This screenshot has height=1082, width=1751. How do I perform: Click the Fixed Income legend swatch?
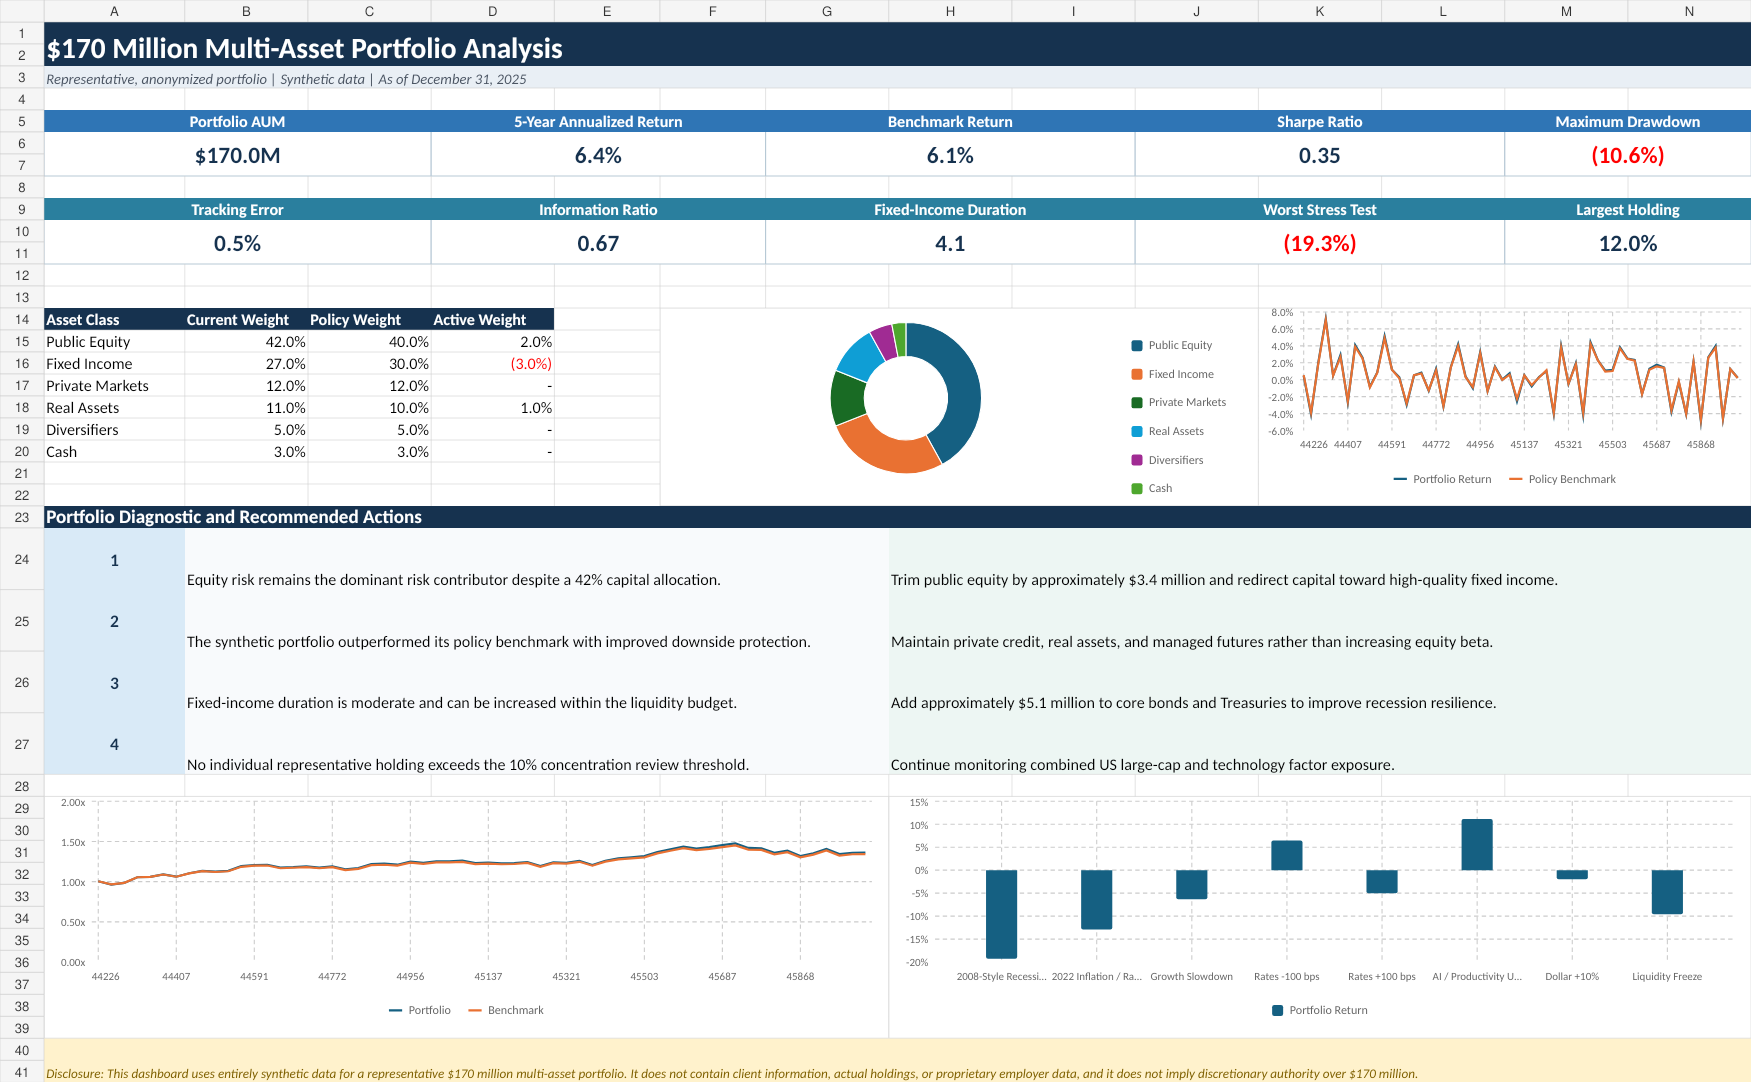(1136, 374)
